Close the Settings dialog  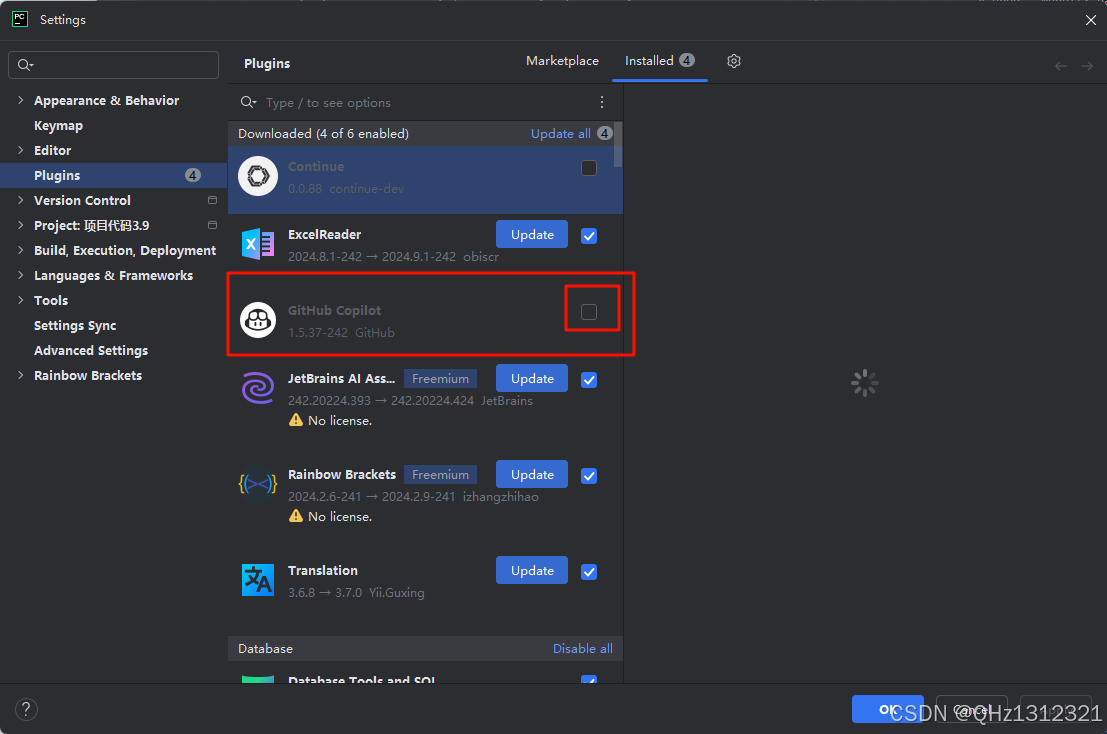pyautogui.click(x=1091, y=20)
